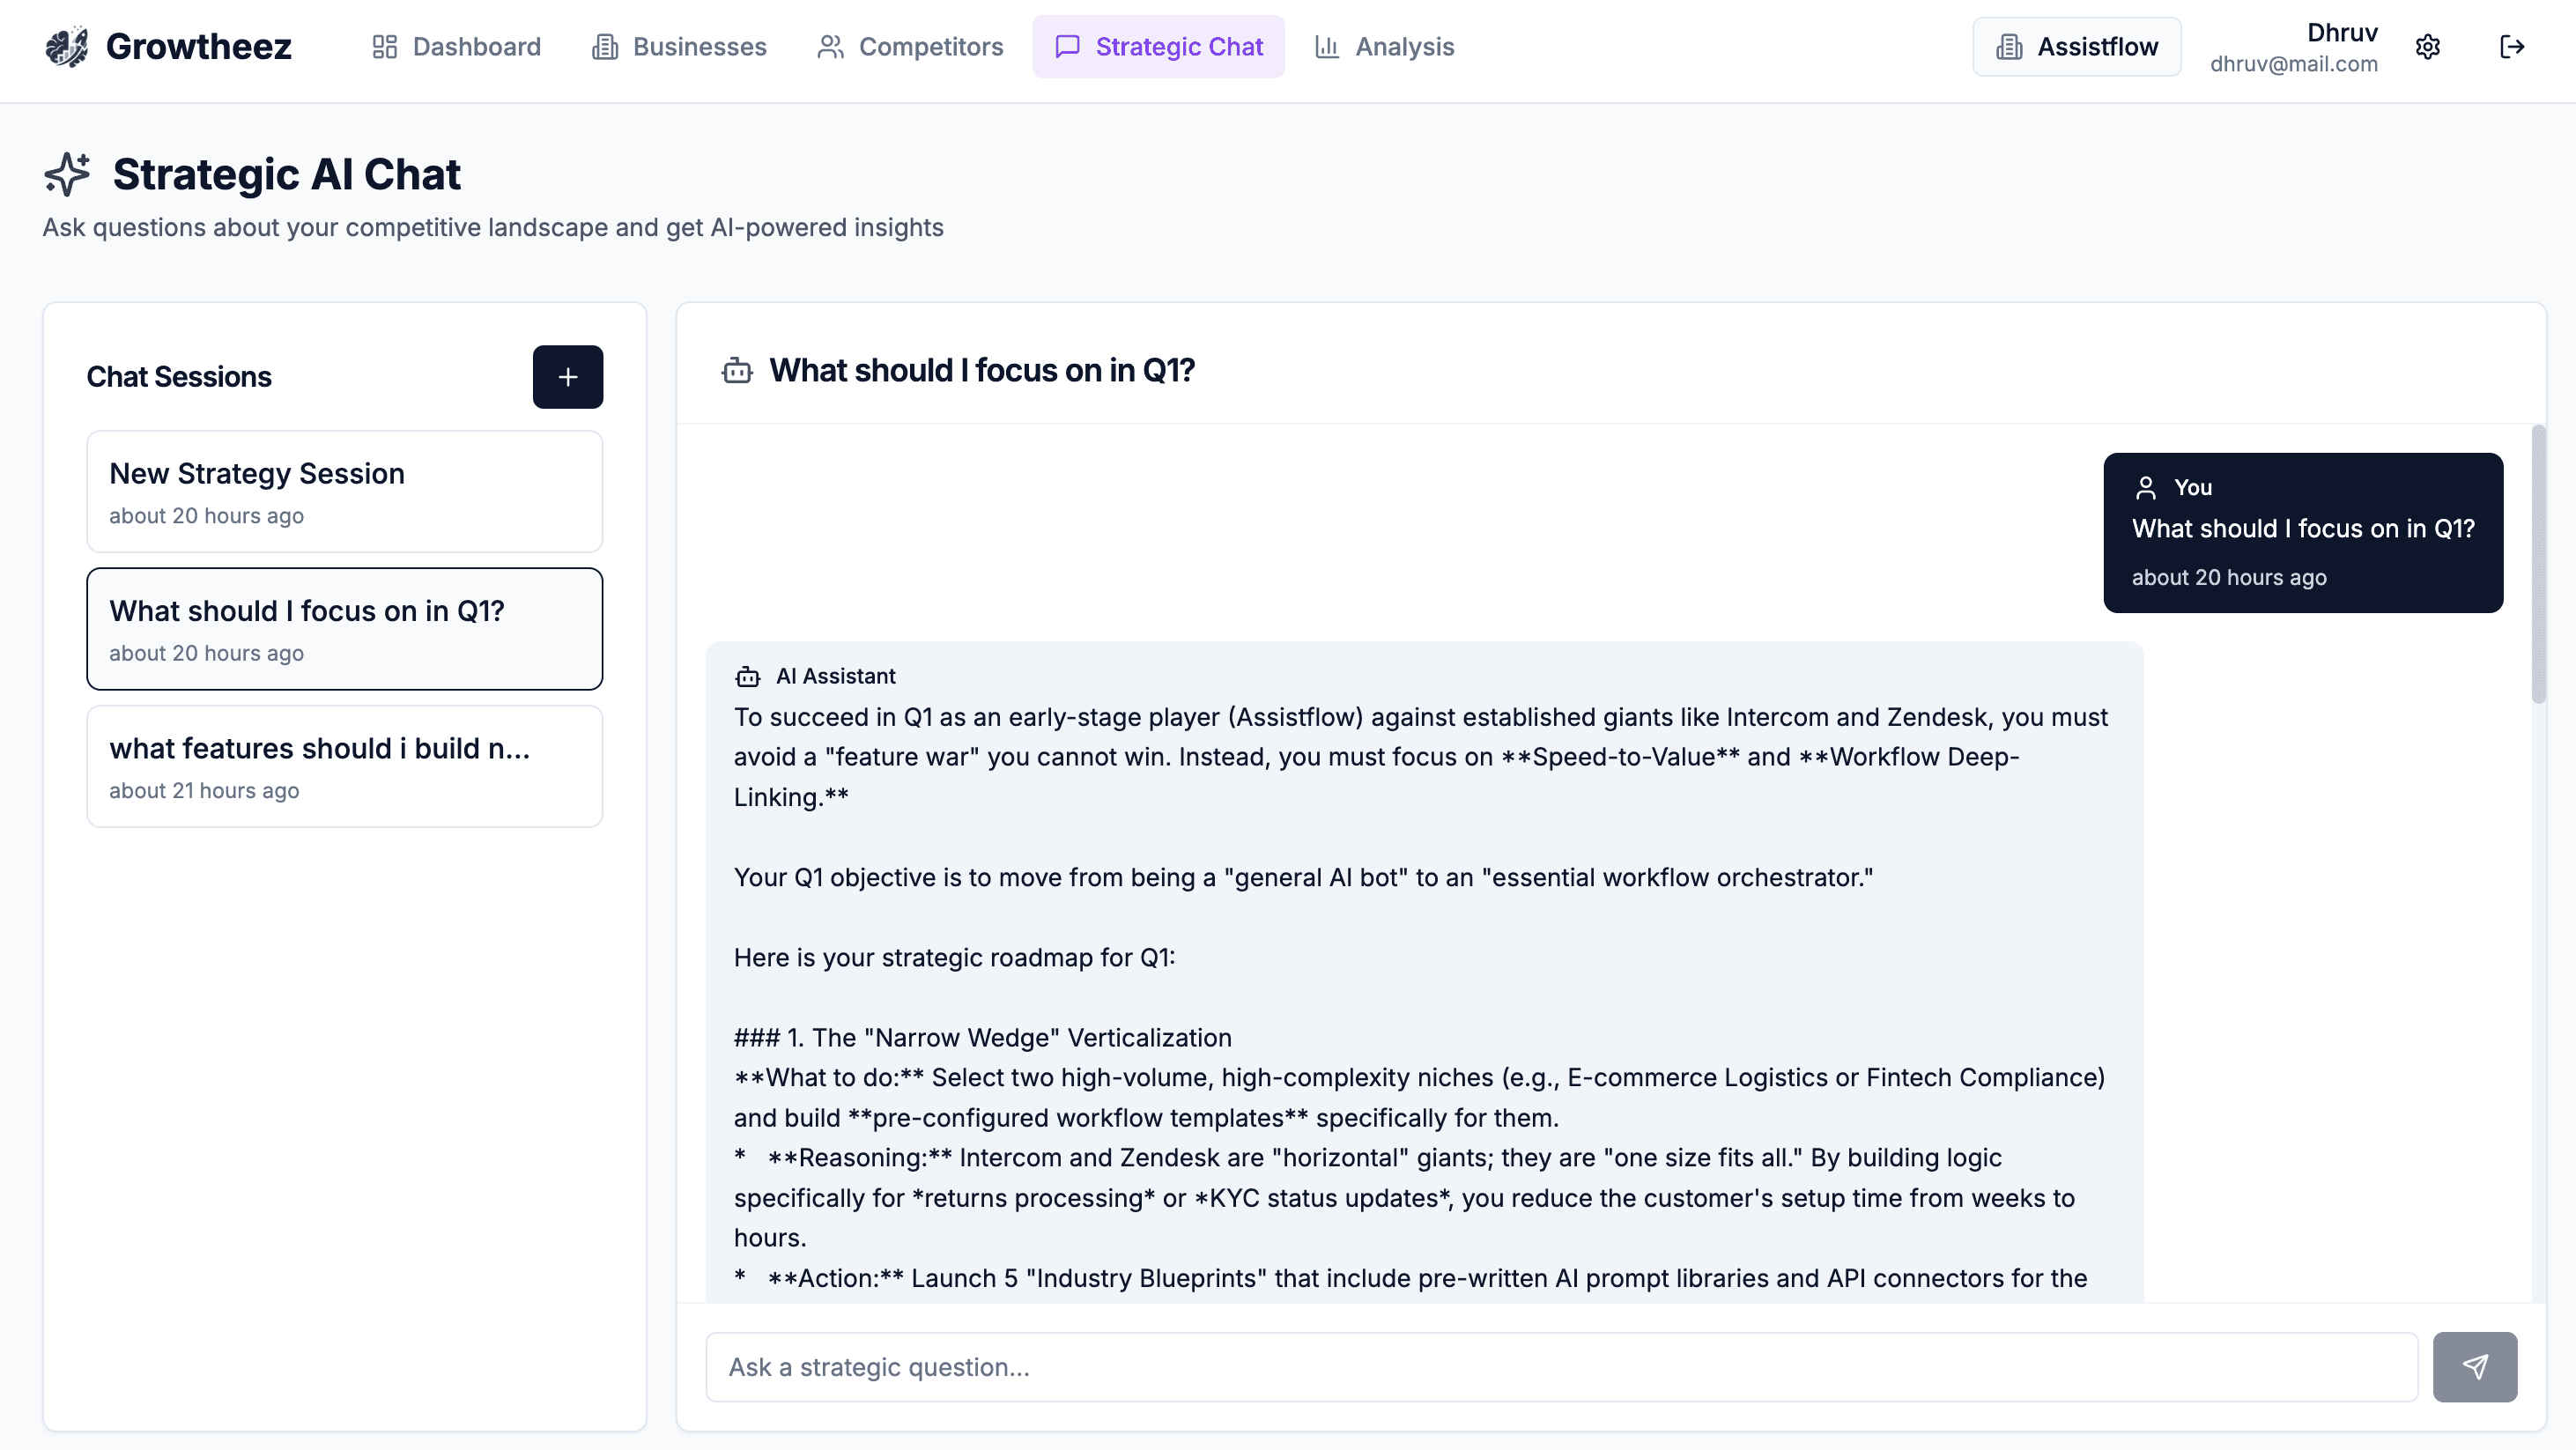Select the Dashboard grid icon
This screenshot has height=1450, width=2576.
[384, 46]
